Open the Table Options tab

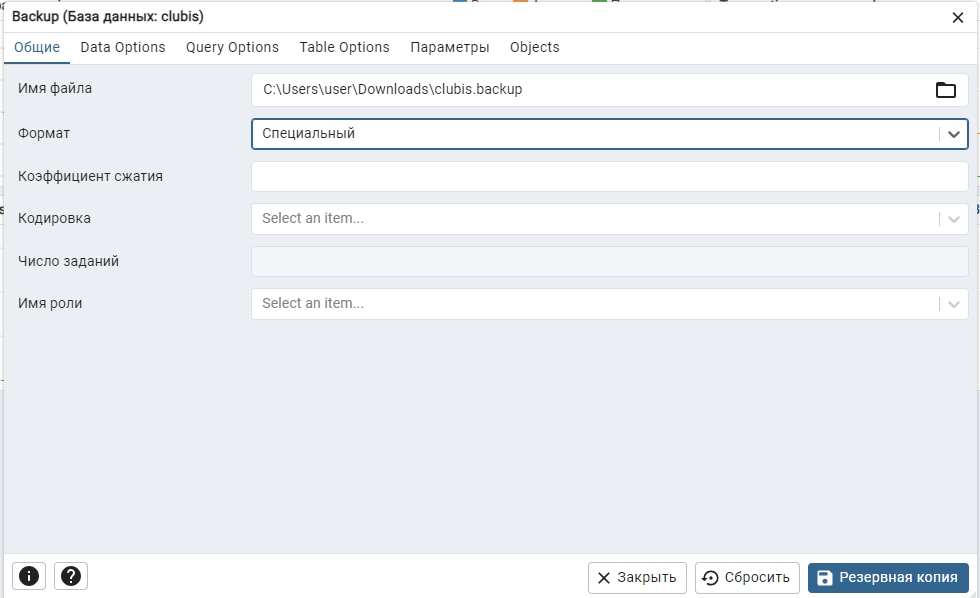point(344,47)
